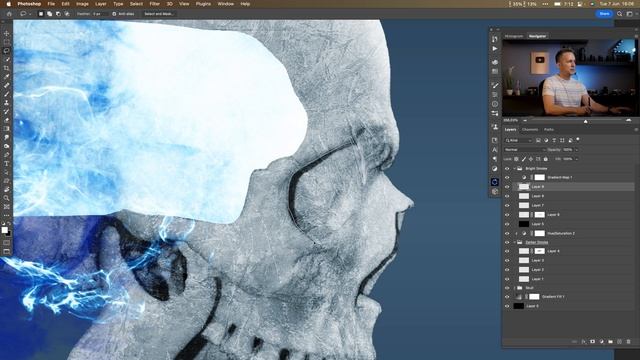
Task: Open the Opacity slider dropdown arrow
Action: [x=576, y=150]
